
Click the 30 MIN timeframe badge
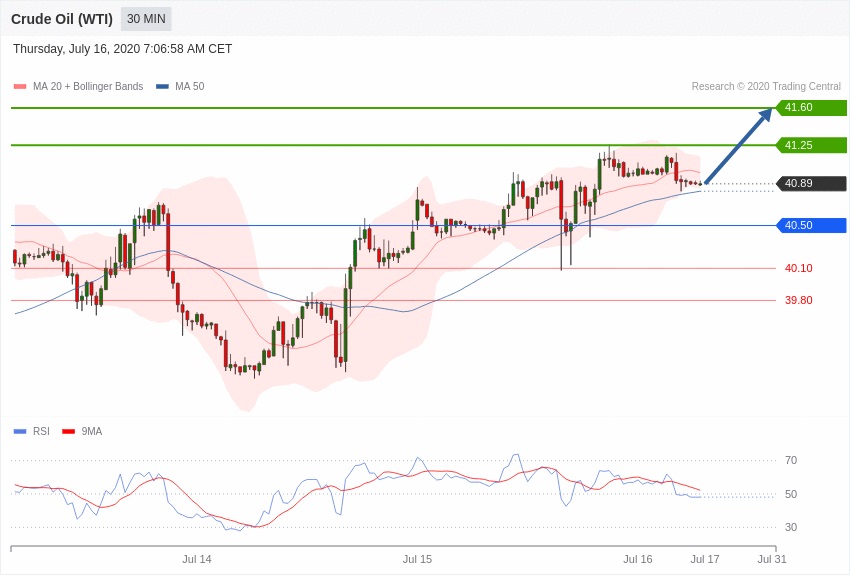click(146, 19)
